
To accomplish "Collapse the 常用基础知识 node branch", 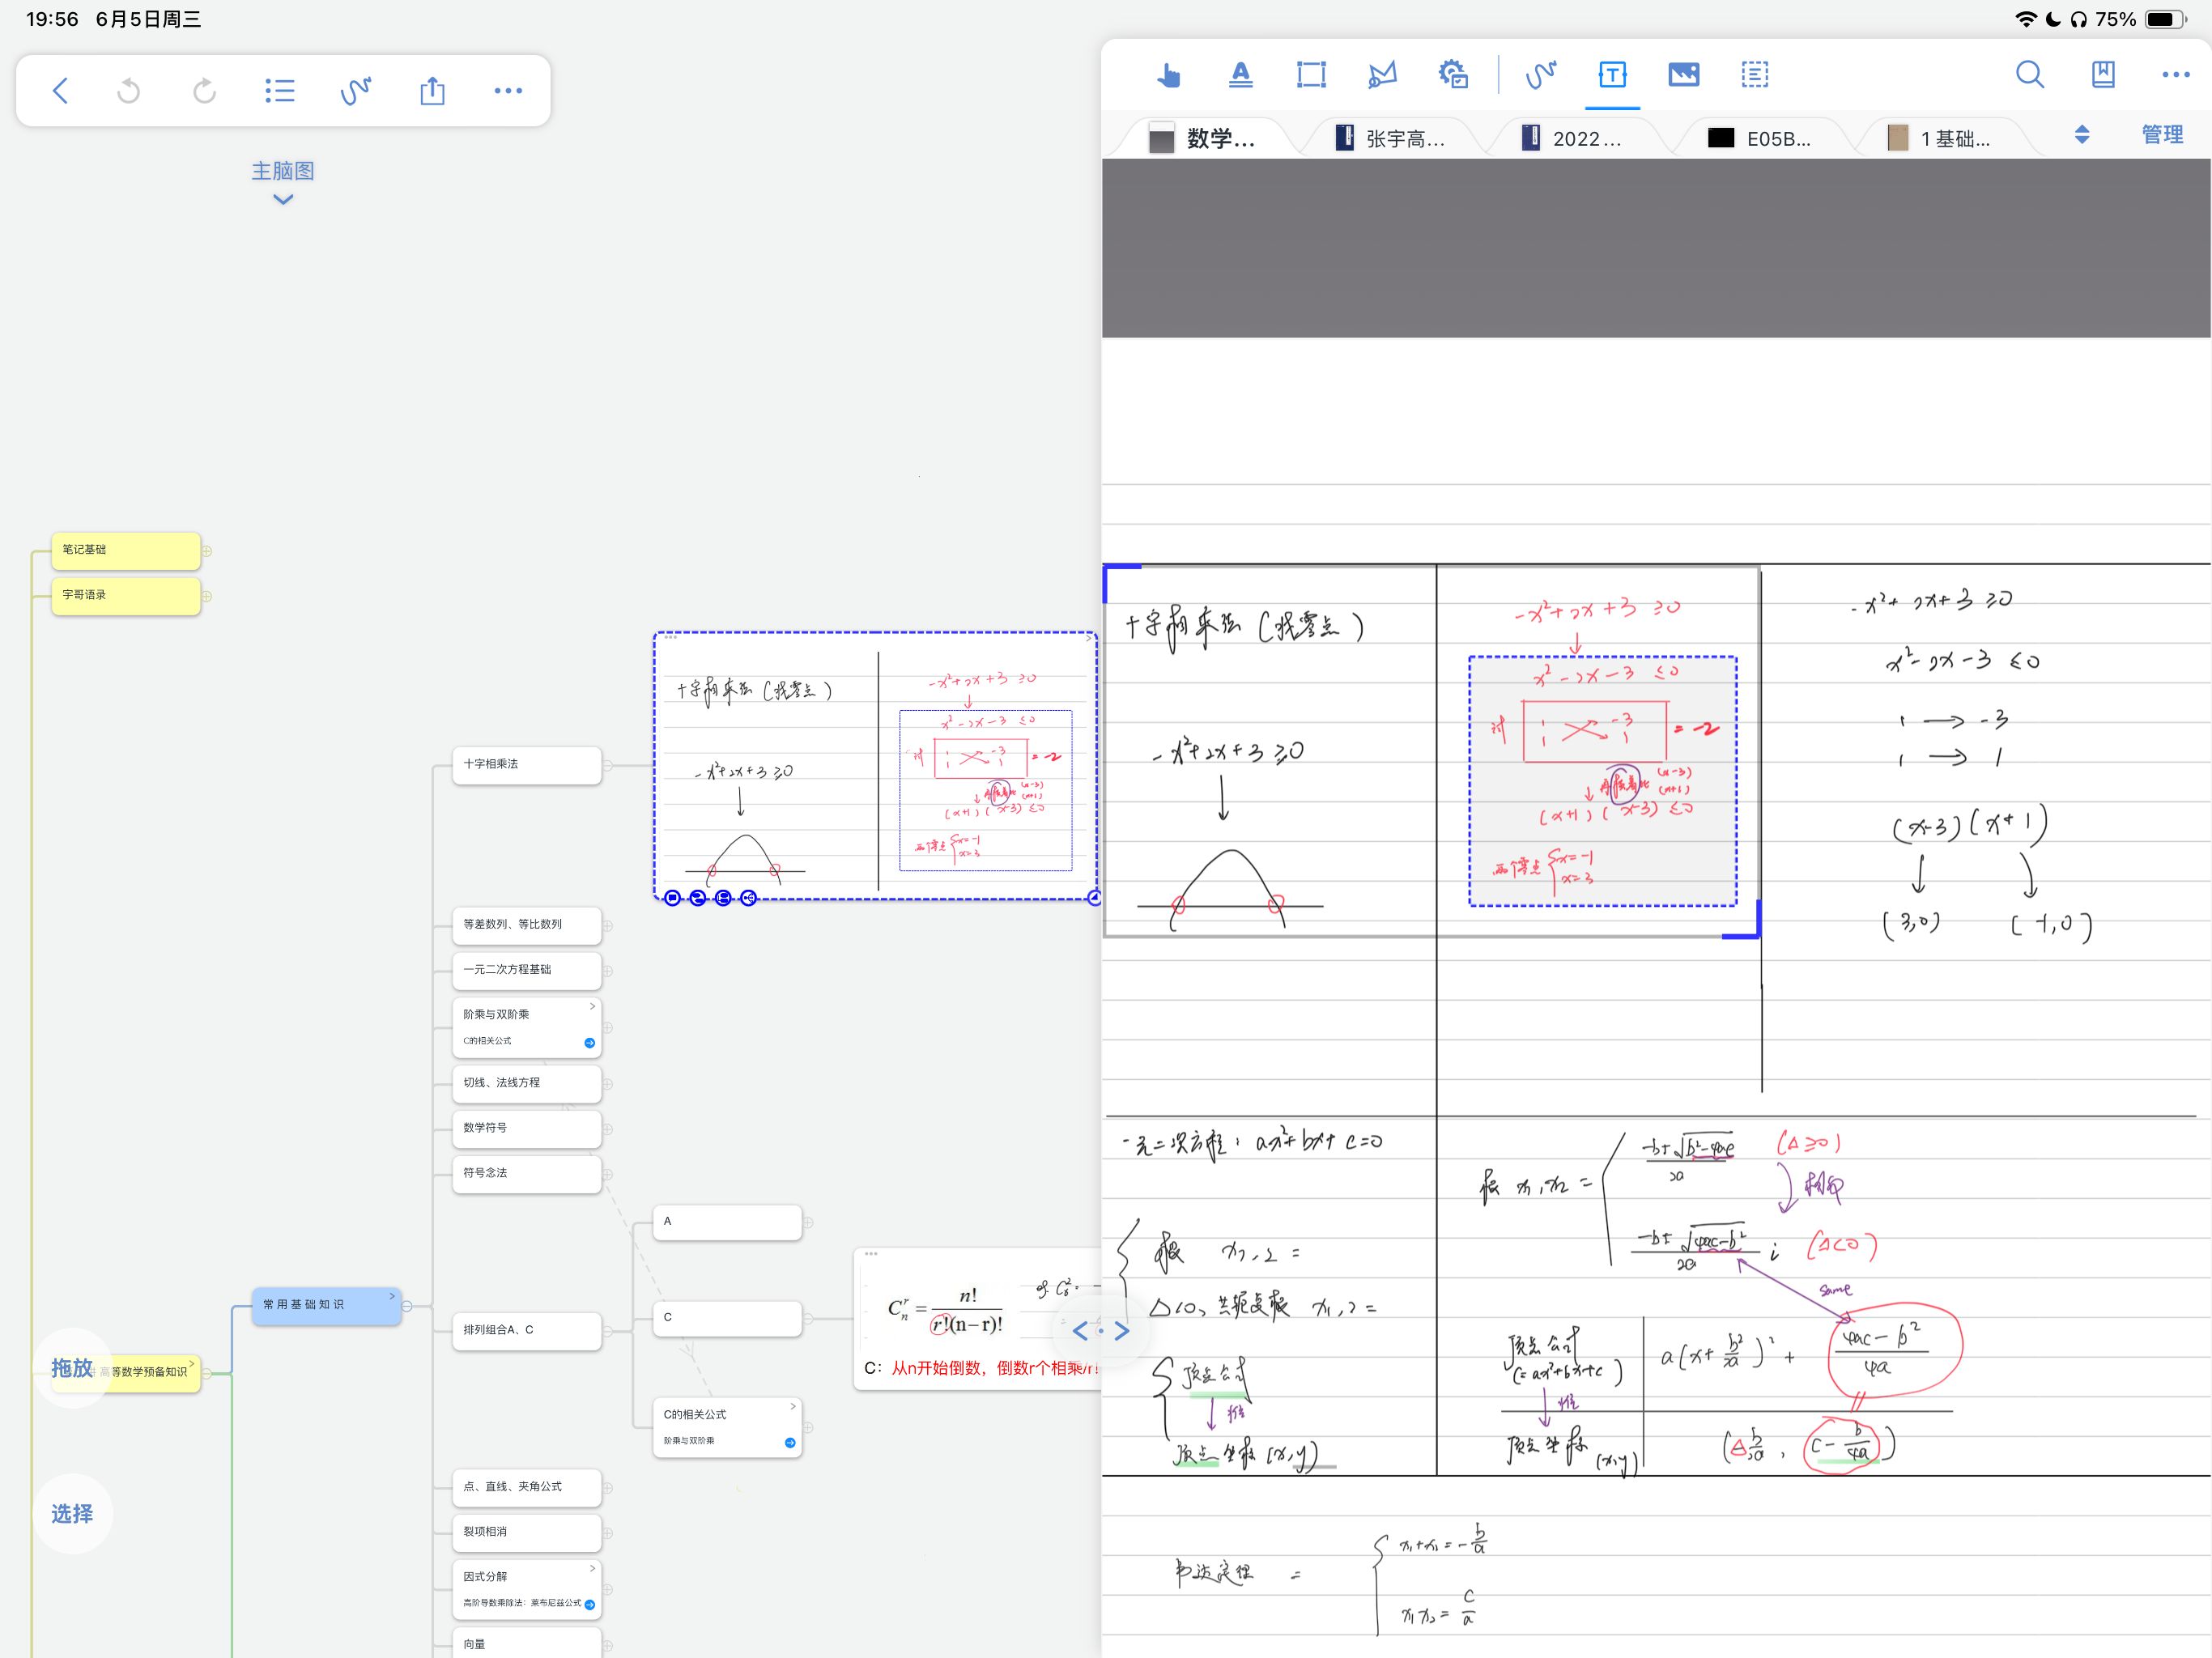I will coord(407,1306).
